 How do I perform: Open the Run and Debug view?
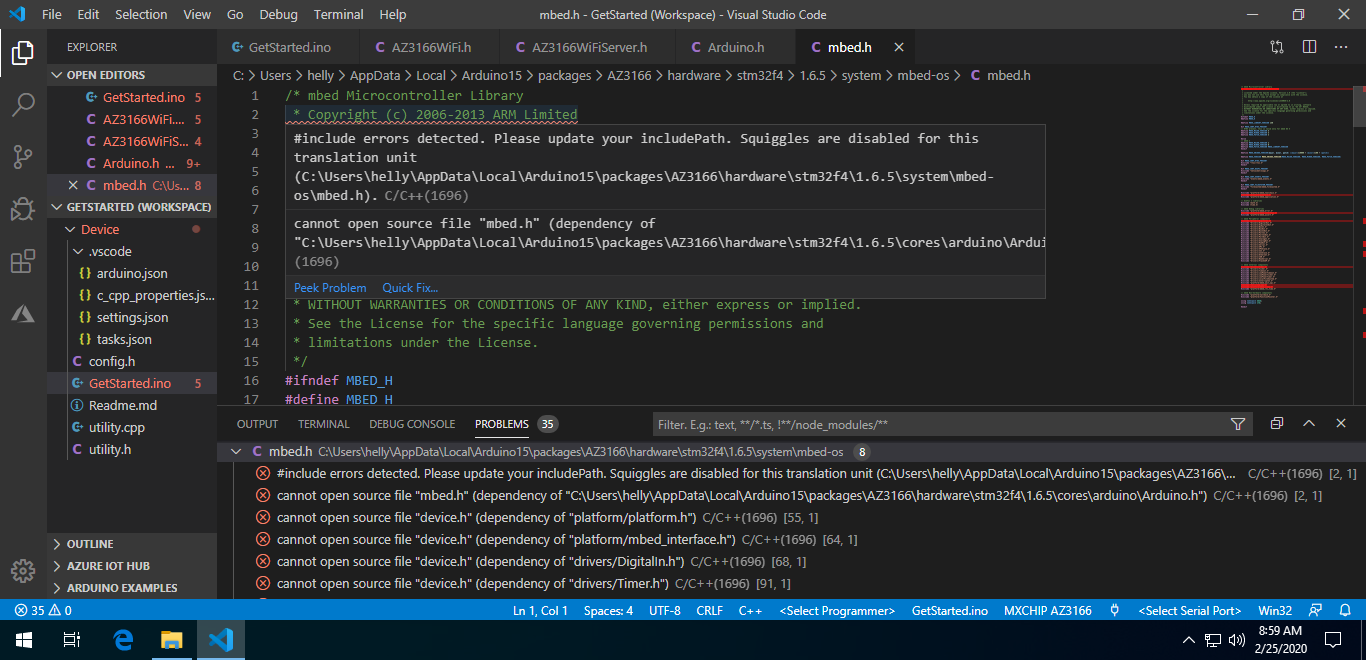23,209
